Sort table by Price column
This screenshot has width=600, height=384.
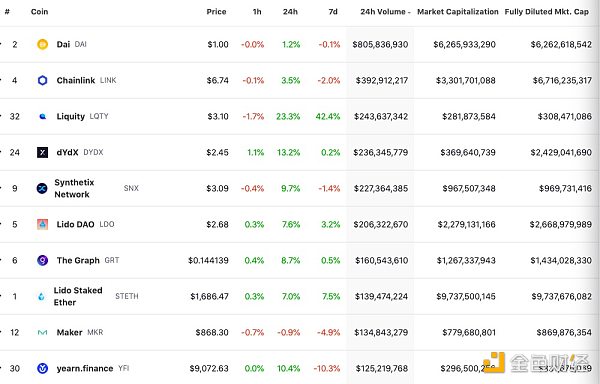point(216,12)
